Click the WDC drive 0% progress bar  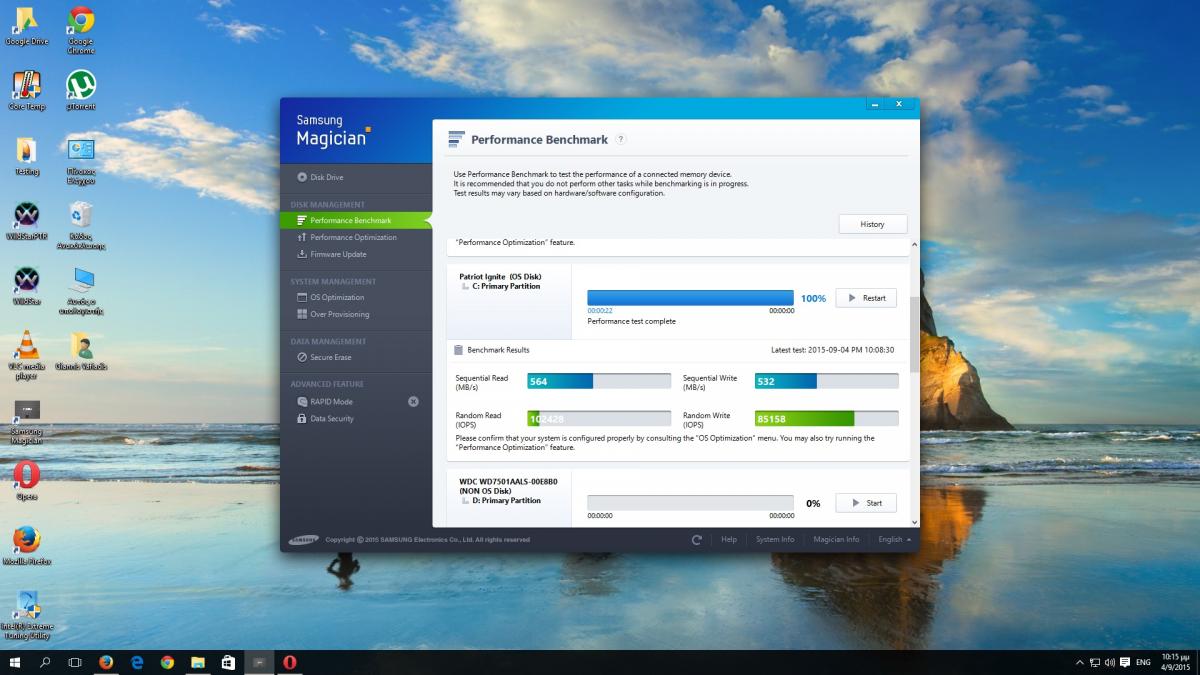(x=691, y=503)
